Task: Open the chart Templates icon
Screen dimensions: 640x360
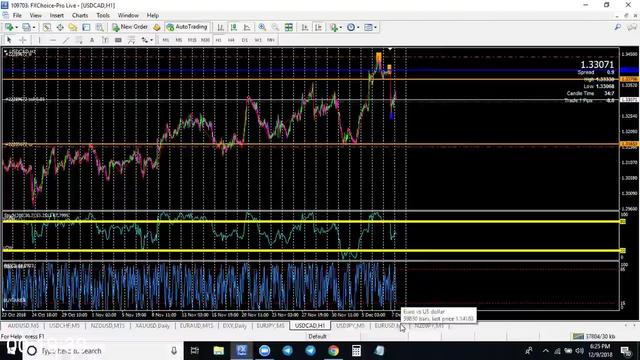Action: pyautogui.click(x=368, y=27)
